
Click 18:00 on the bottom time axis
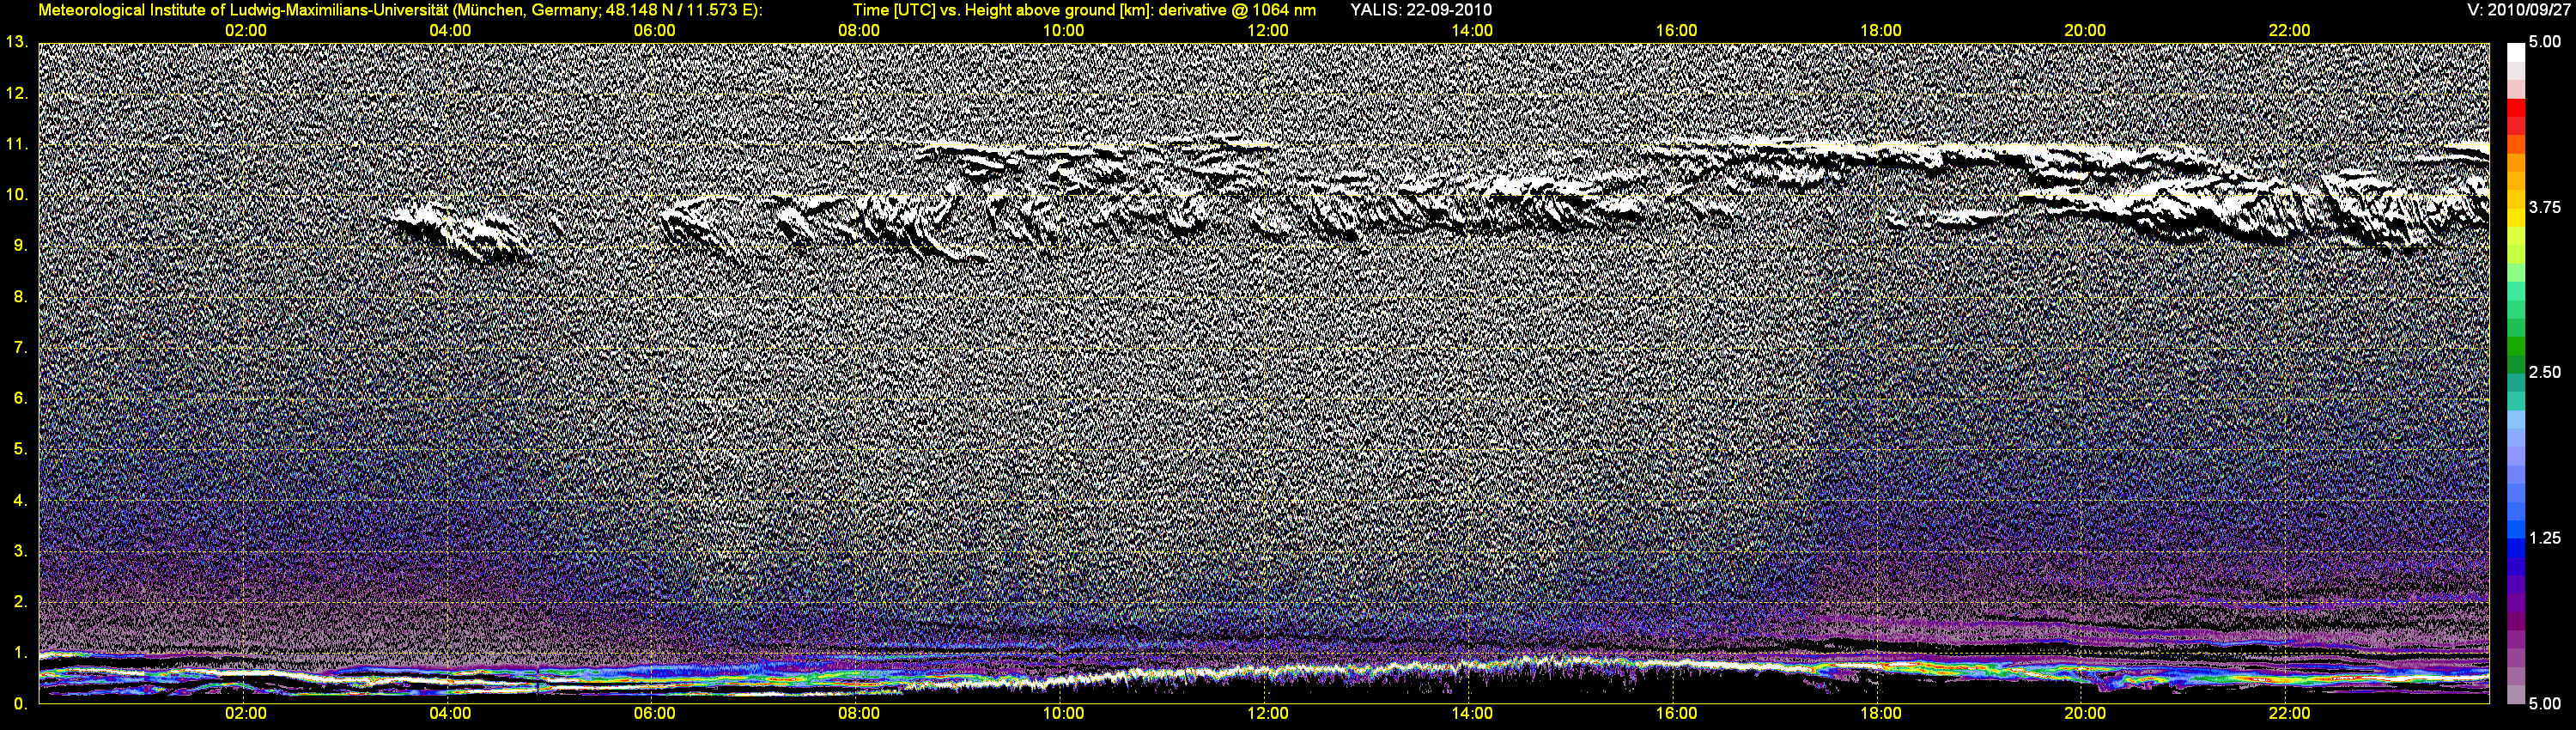tap(1881, 714)
